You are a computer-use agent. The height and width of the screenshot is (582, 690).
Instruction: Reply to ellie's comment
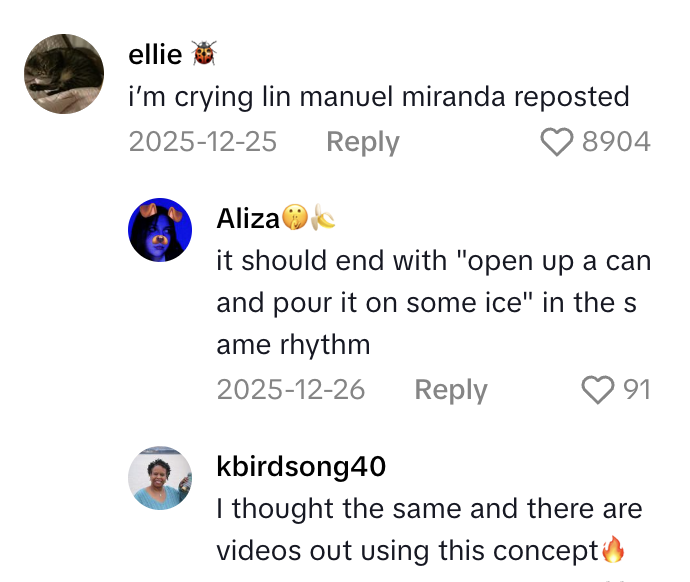(x=363, y=143)
